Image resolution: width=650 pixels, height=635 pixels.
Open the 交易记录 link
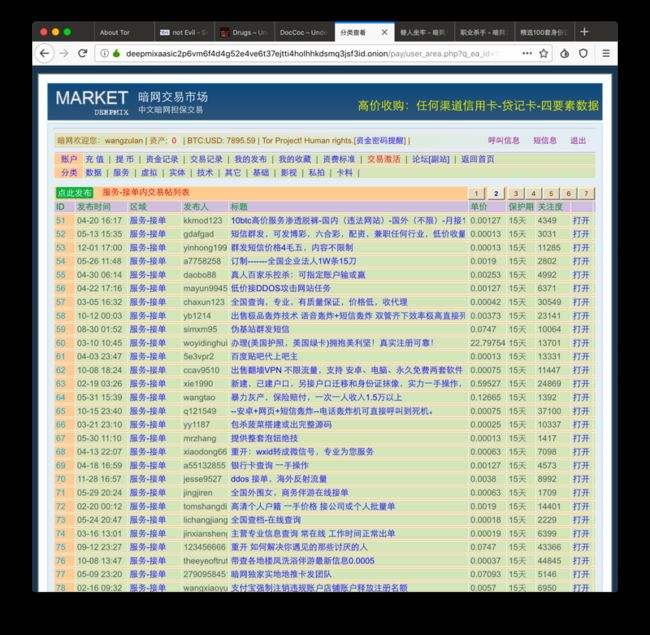[206, 159]
